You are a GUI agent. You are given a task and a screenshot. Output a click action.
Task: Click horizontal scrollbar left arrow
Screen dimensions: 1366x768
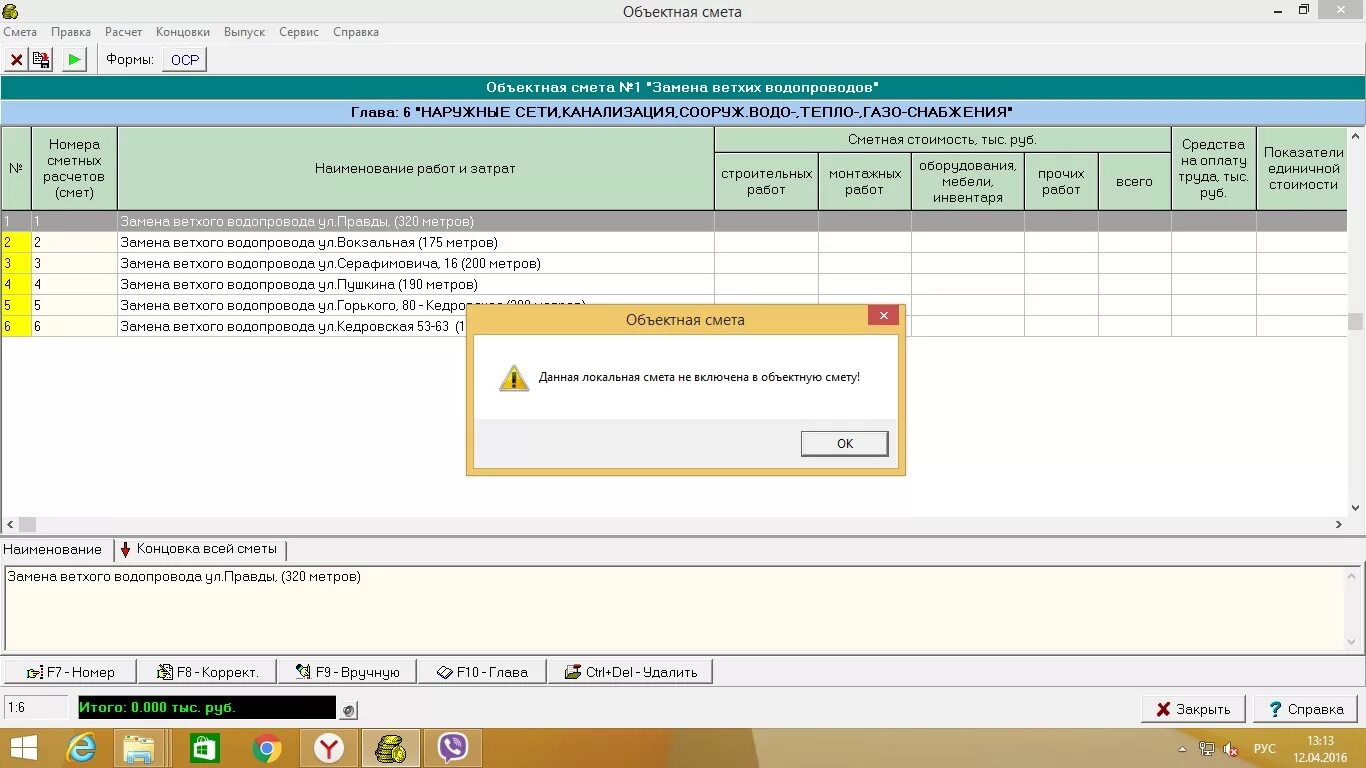tap(10, 524)
